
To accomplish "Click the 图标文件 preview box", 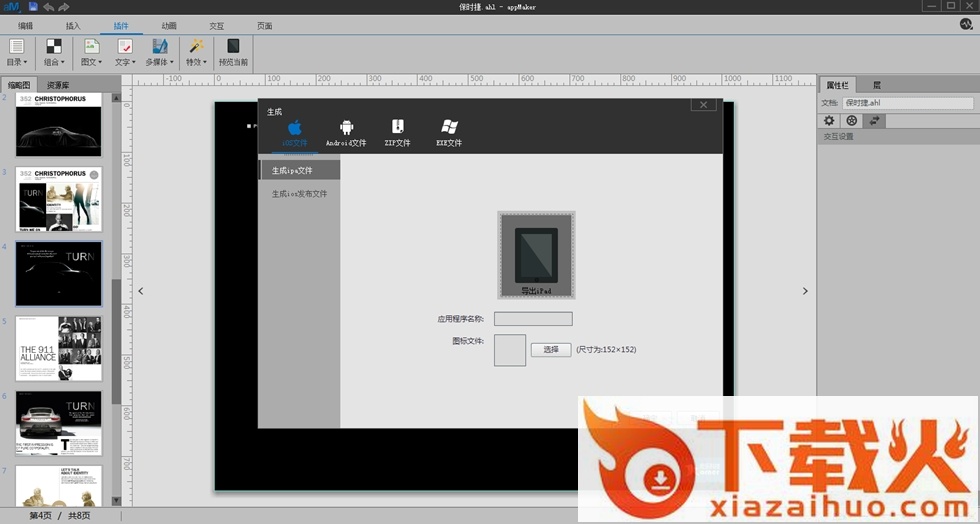I will click(510, 350).
